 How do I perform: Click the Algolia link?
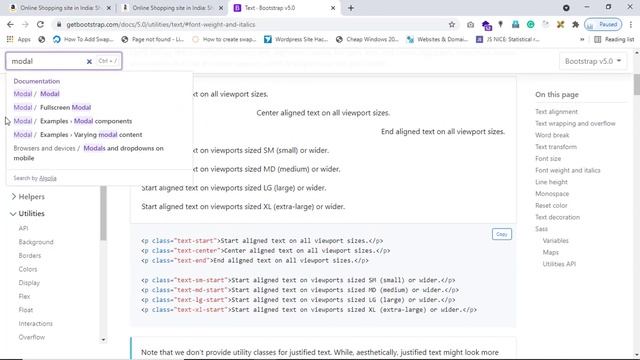pyautogui.click(x=48, y=178)
